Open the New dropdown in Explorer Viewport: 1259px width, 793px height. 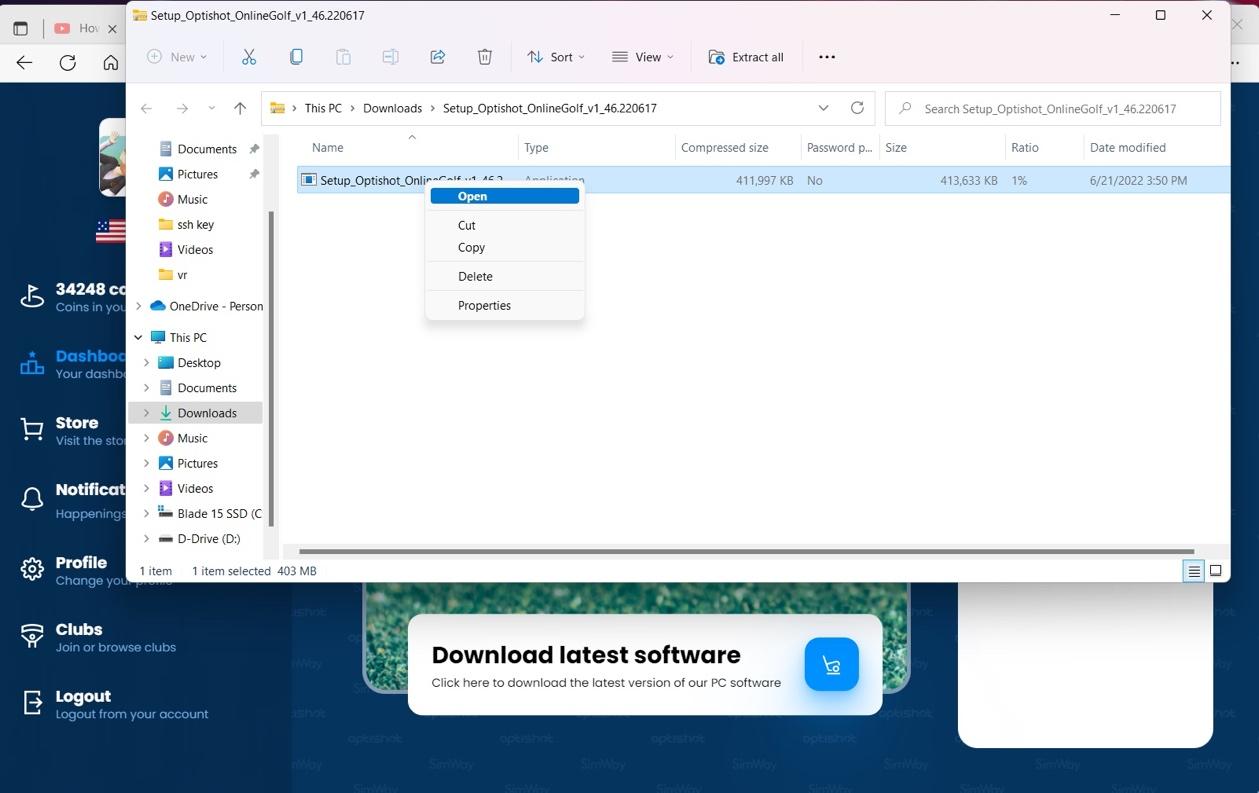tap(177, 57)
